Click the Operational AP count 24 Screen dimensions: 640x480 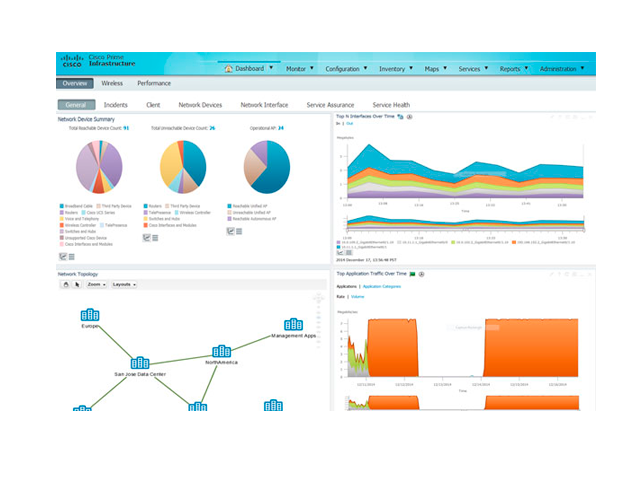(x=281, y=128)
